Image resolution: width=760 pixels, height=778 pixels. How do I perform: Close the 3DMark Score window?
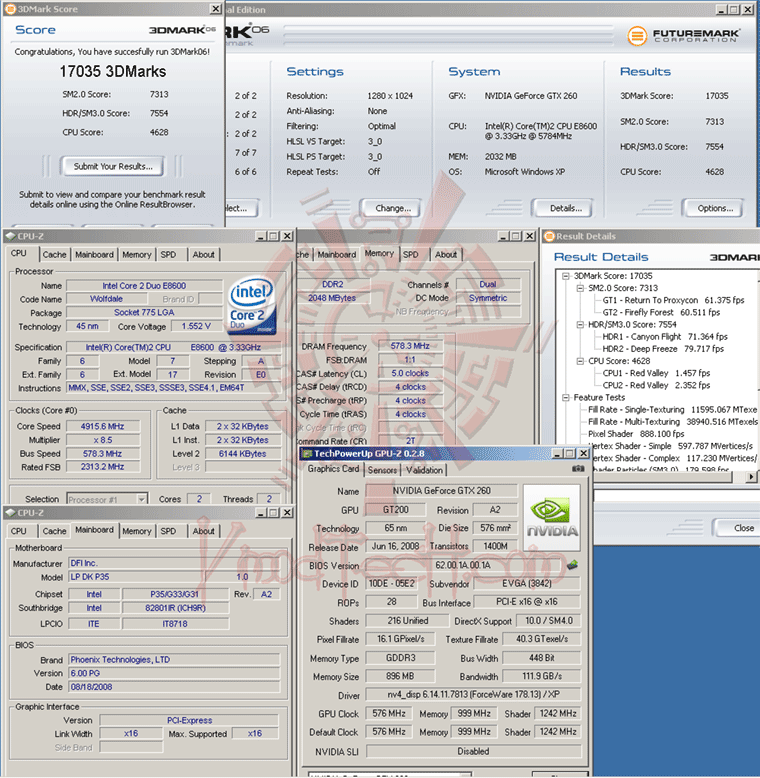click(x=215, y=9)
